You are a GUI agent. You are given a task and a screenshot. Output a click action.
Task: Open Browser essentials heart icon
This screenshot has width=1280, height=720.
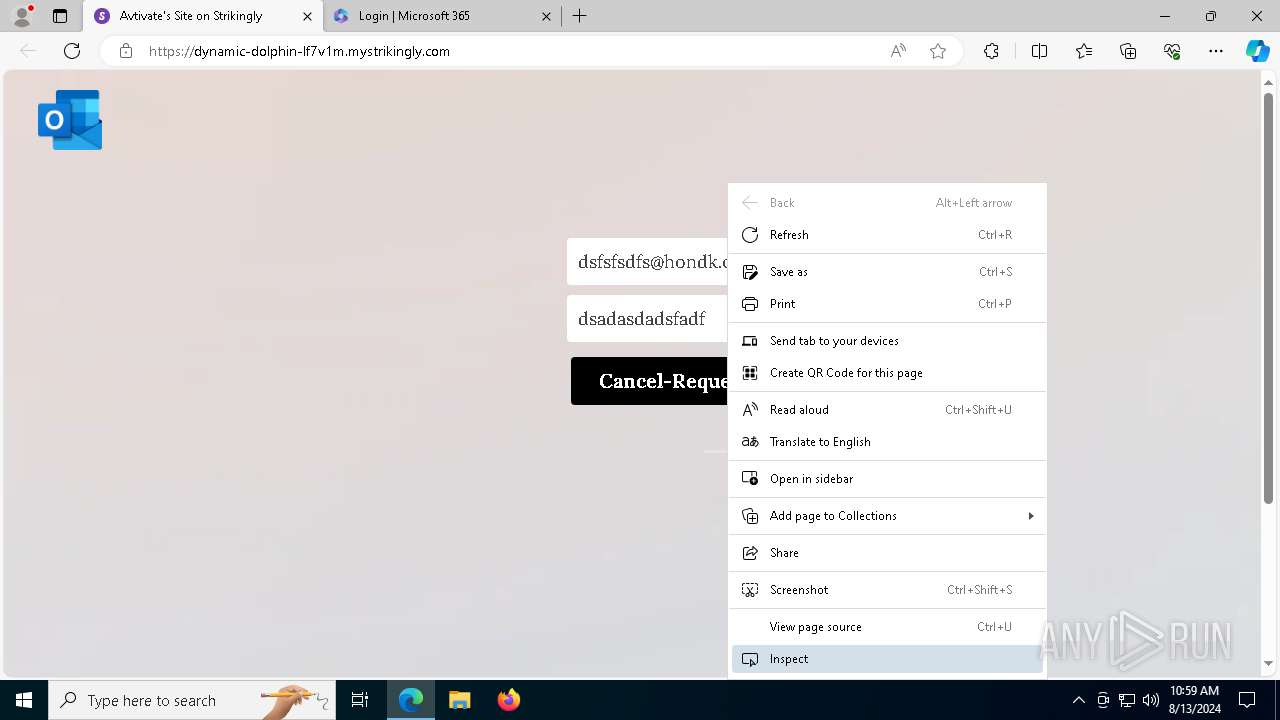pos(1172,51)
